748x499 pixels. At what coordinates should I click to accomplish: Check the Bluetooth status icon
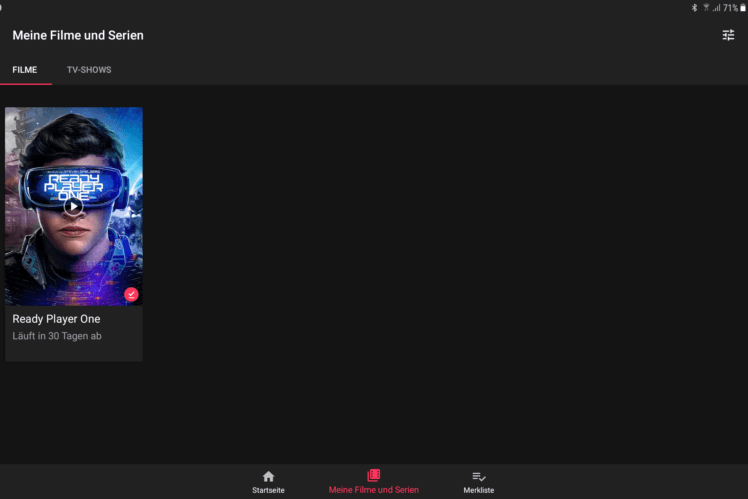695,8
